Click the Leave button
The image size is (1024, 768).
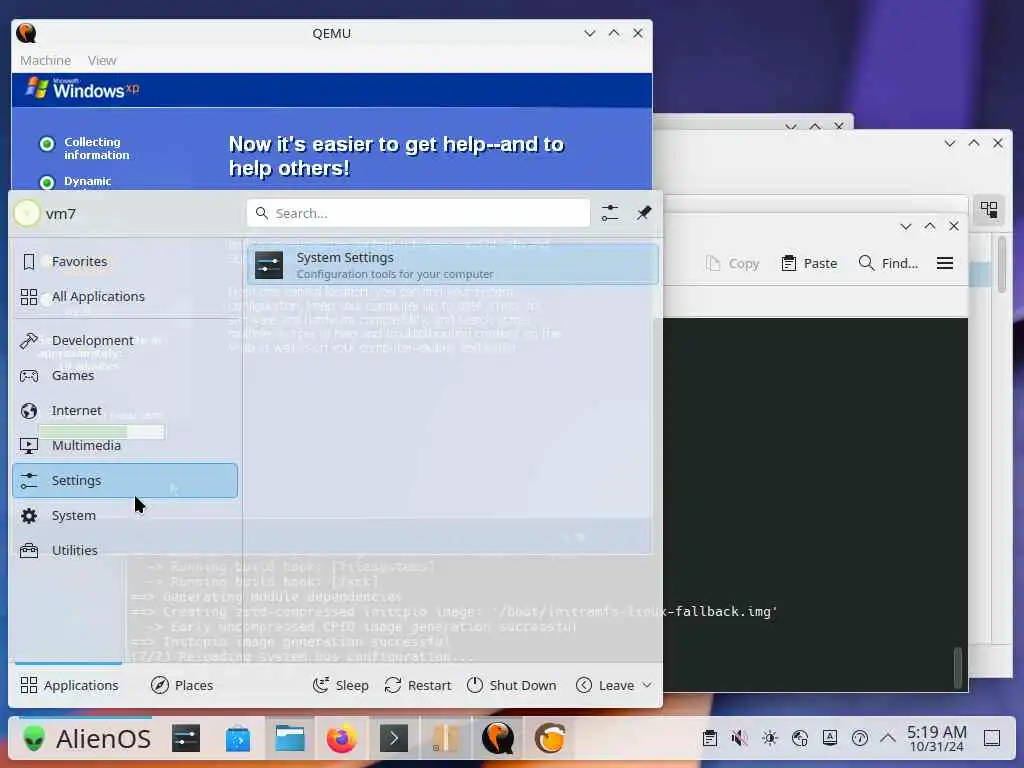point(605,685)
